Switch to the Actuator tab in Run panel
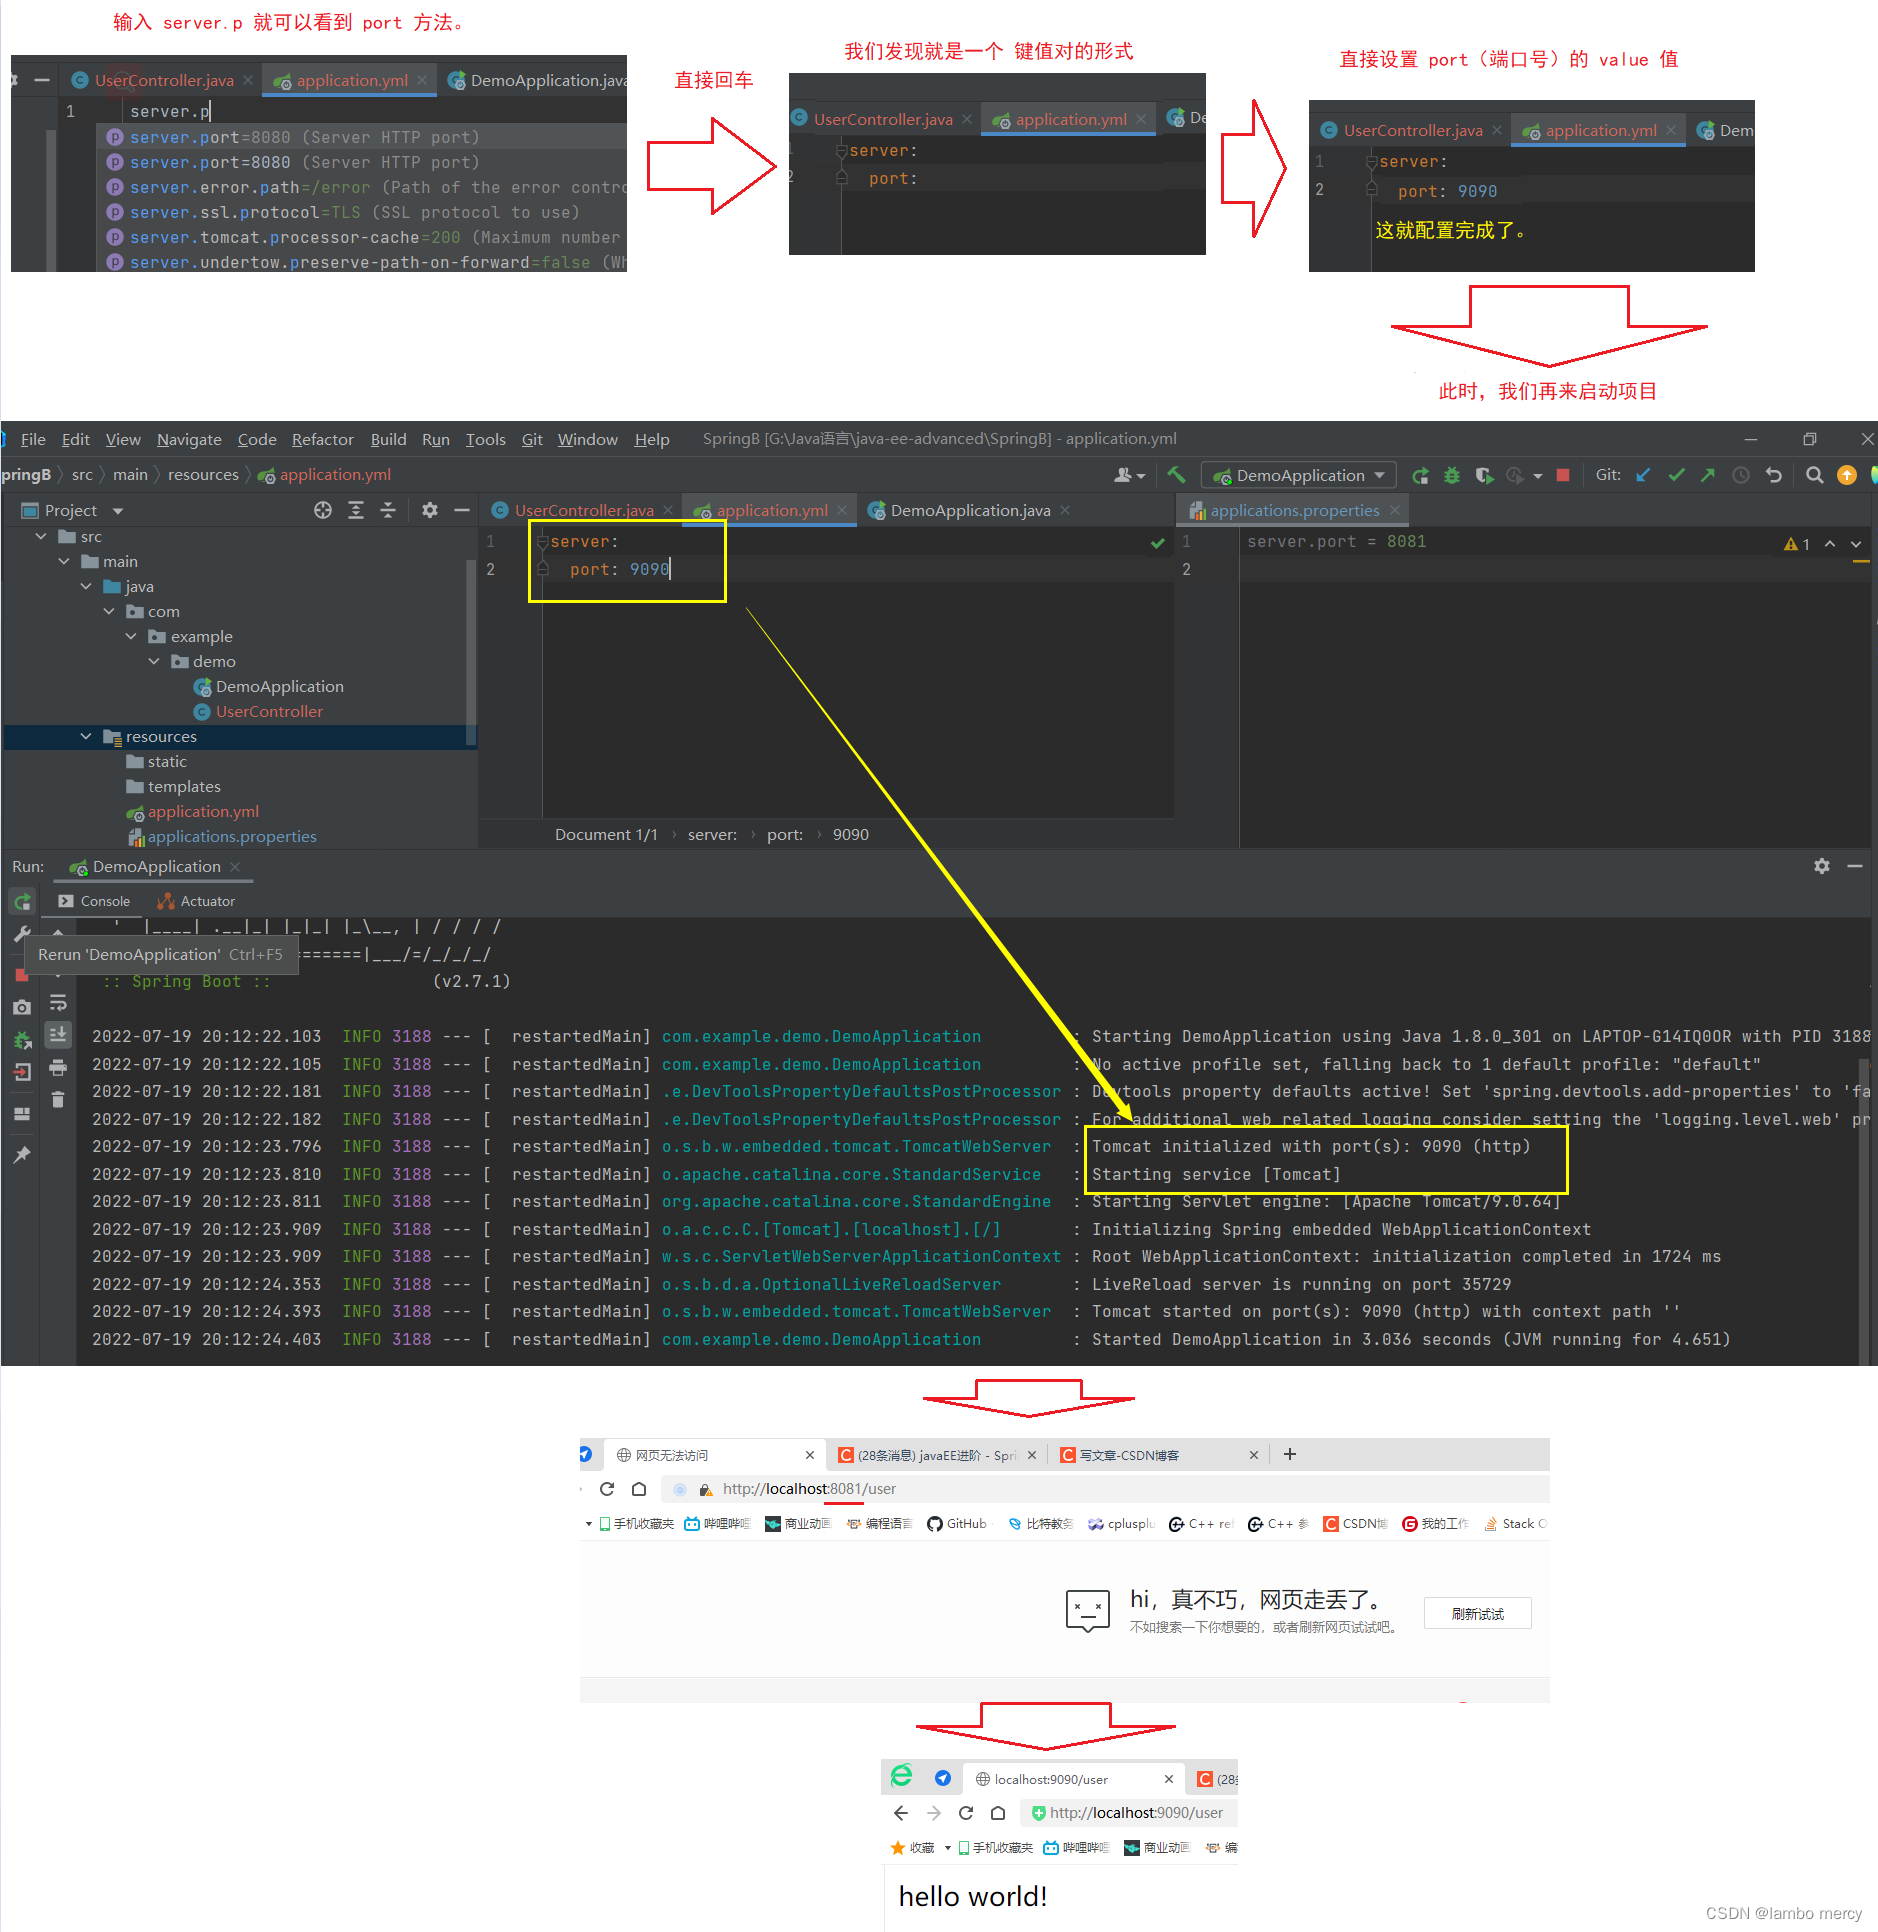 point(196,902)
